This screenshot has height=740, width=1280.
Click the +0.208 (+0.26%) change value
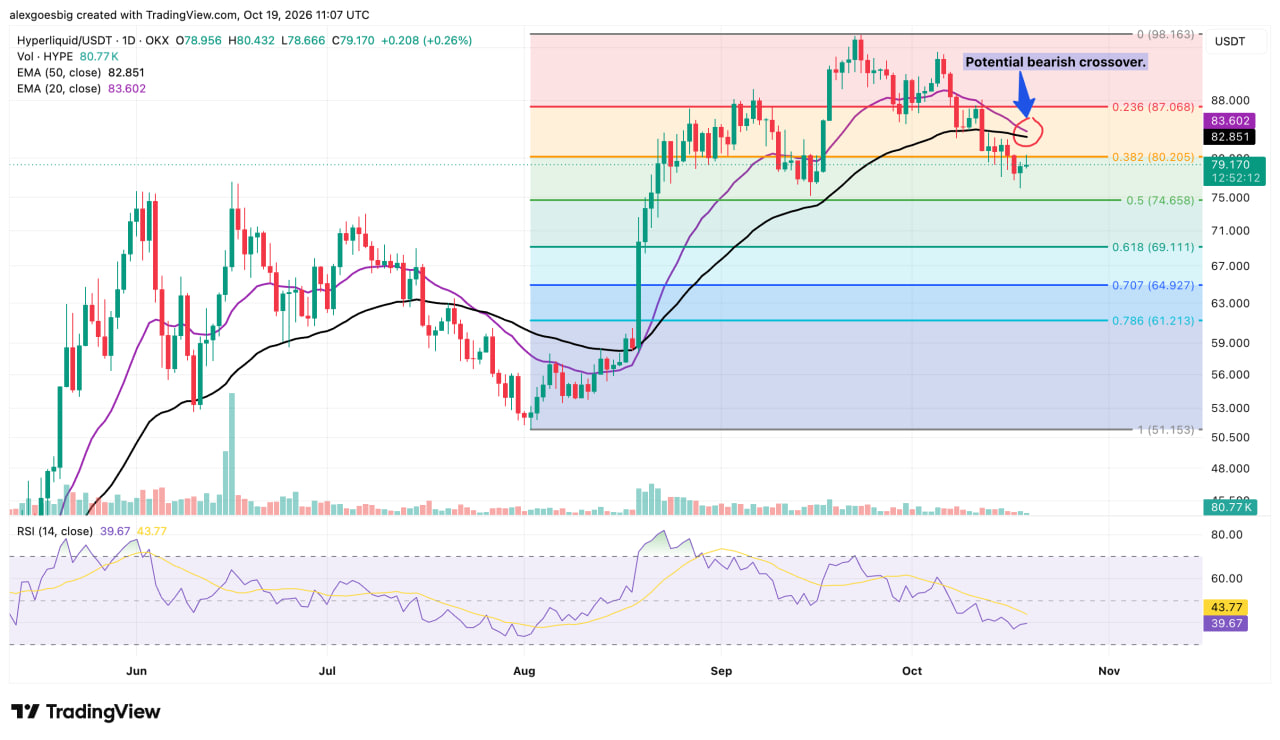428,41
